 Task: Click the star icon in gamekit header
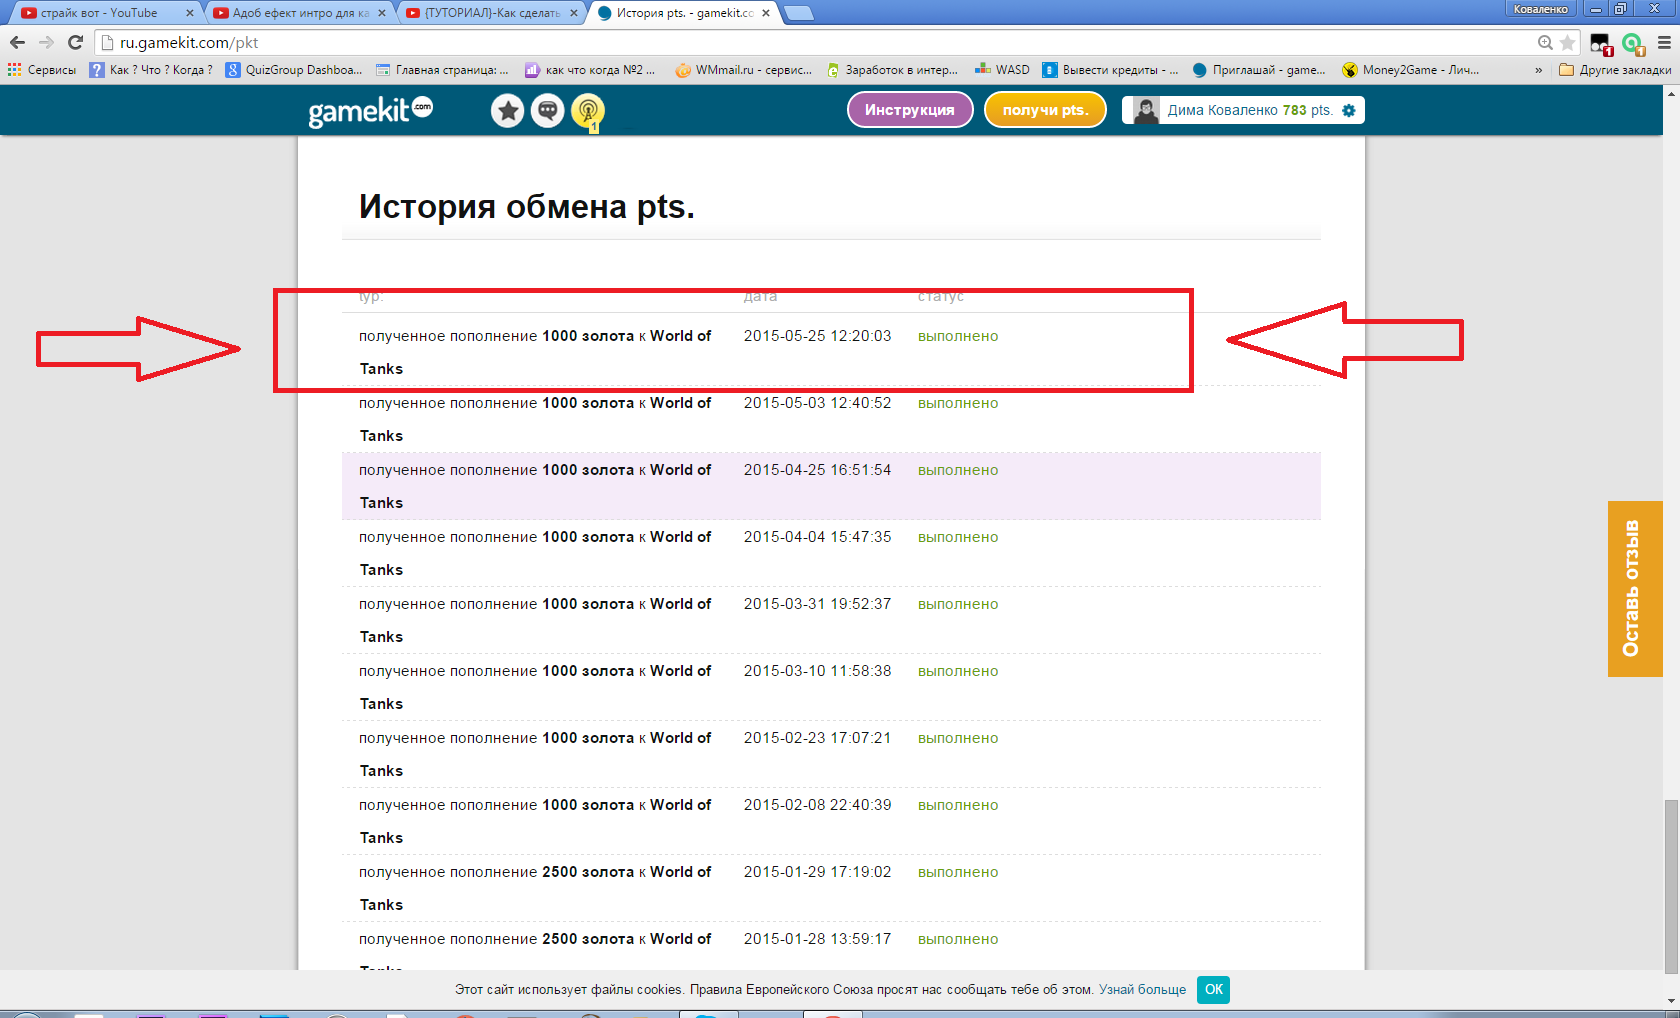508,110
